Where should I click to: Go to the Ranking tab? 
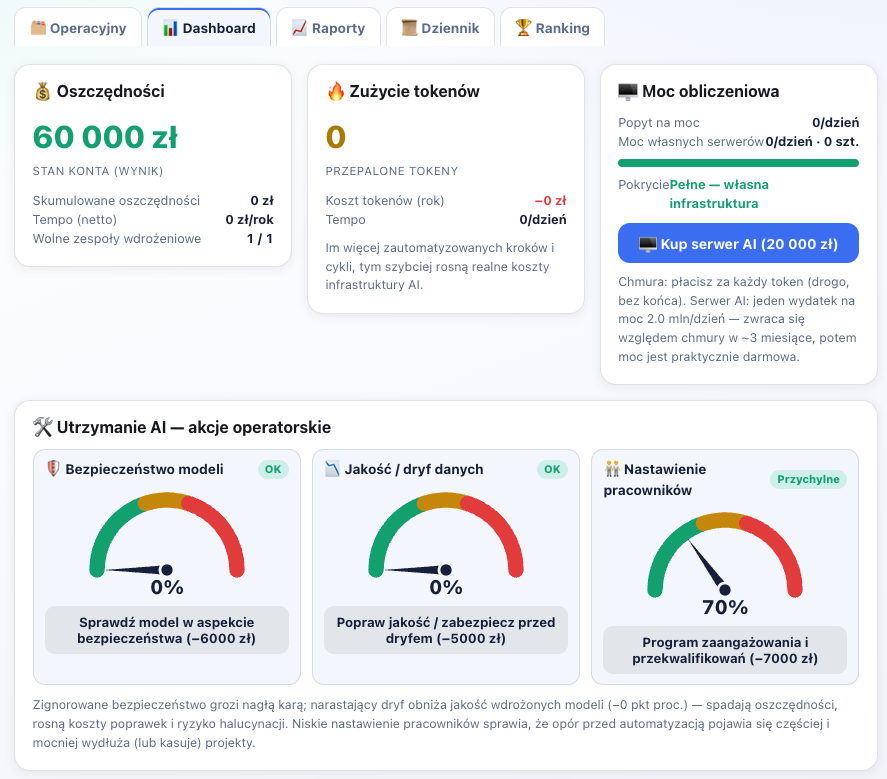tap(552, 27)
